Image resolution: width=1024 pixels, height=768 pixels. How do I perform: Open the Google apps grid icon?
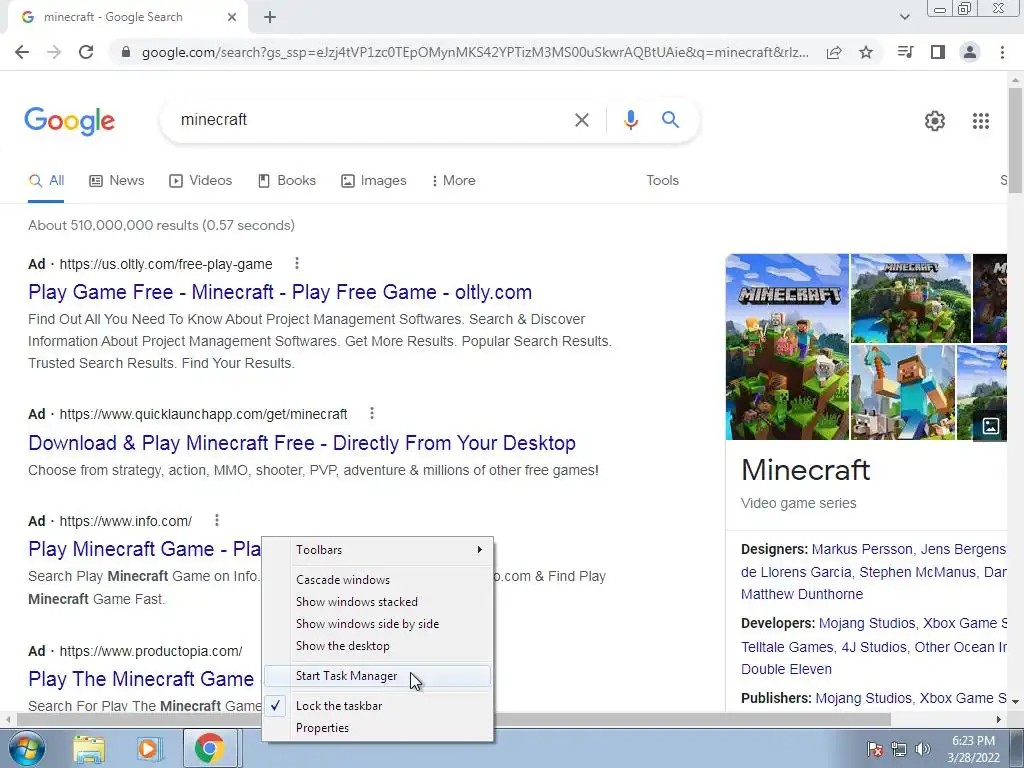point(980,121)
